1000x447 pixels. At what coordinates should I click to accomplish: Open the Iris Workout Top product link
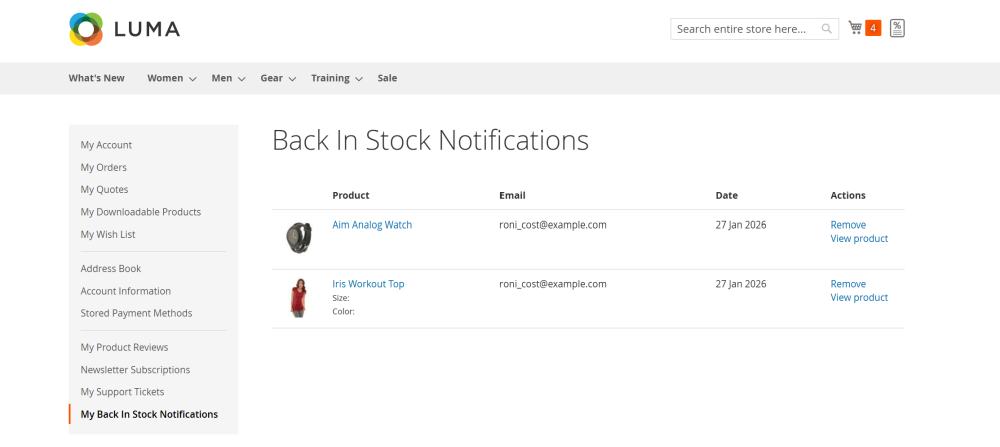(x=368, y=284)
